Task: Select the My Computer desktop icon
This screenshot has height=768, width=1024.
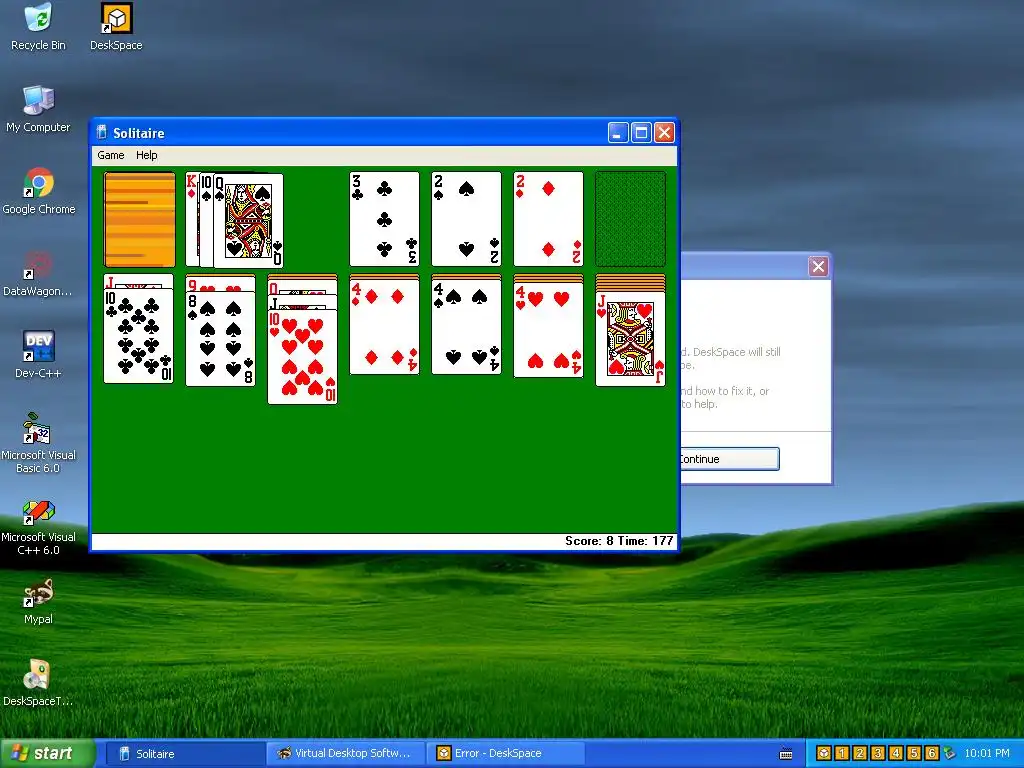Action: 39,109
